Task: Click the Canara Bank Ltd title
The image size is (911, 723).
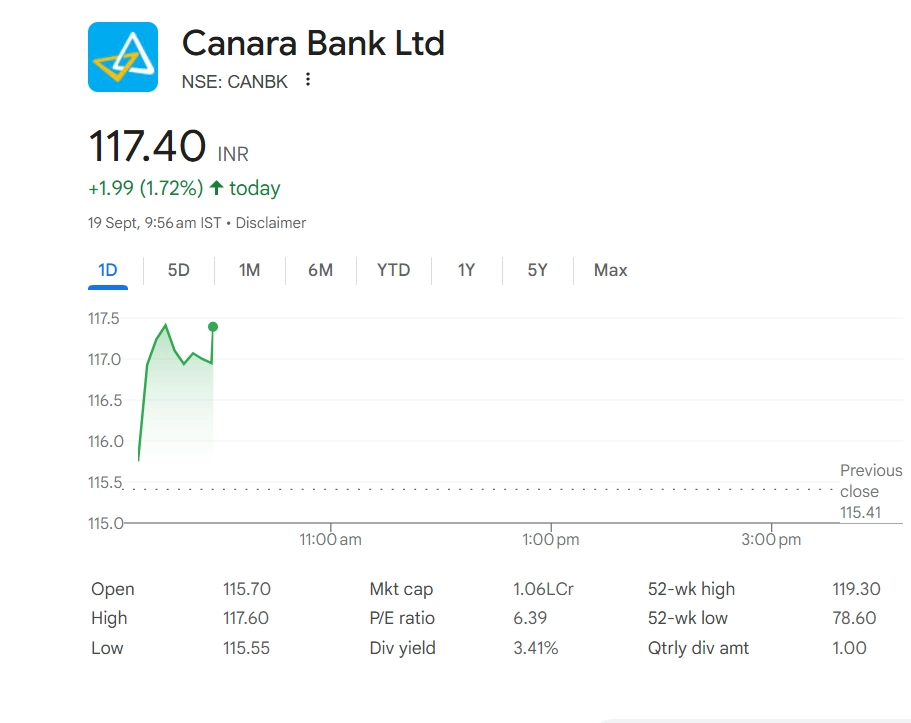Action: (x=313, y=43)
